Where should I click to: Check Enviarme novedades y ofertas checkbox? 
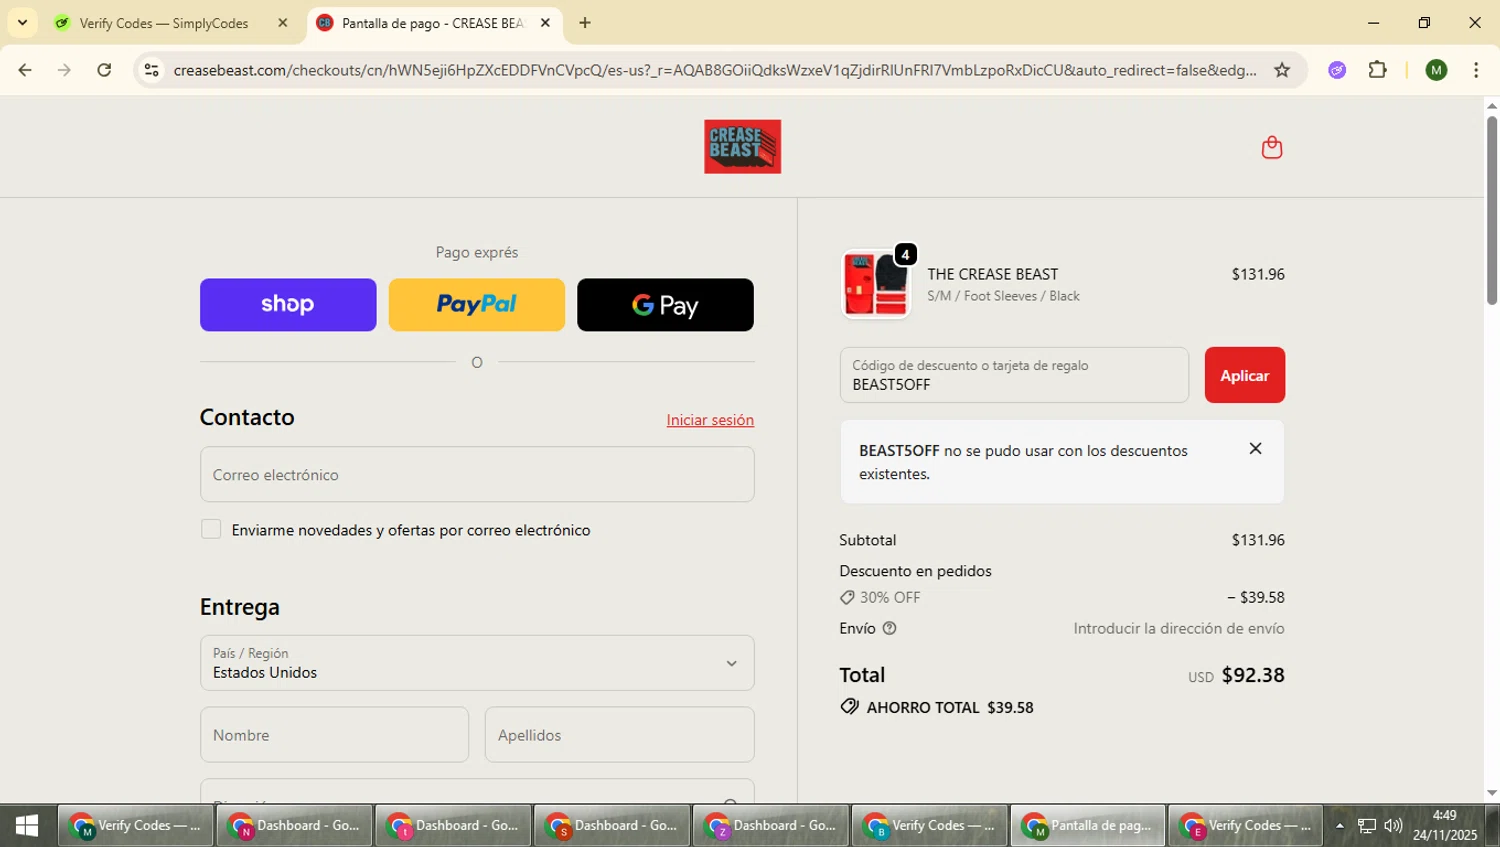[211, 529]
